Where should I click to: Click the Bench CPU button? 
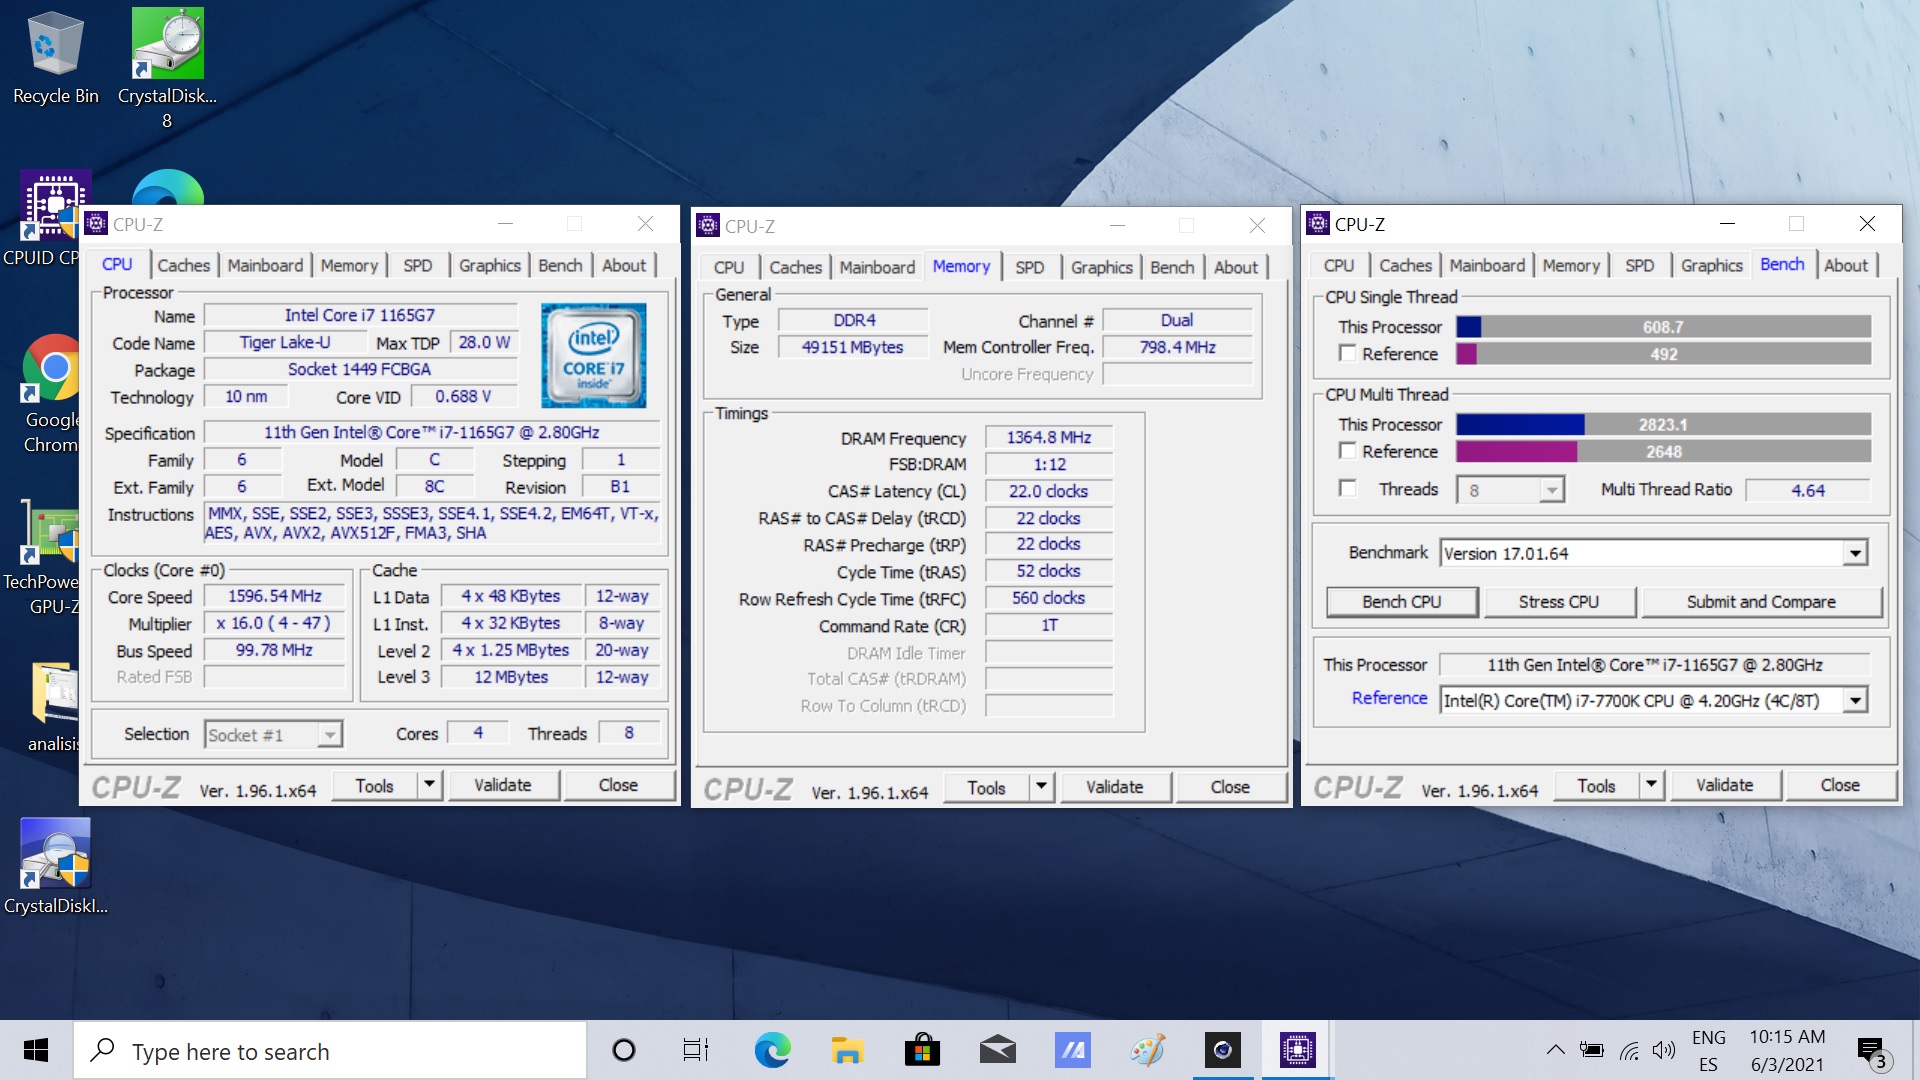pyautogui.click(x=1401, y=601)
